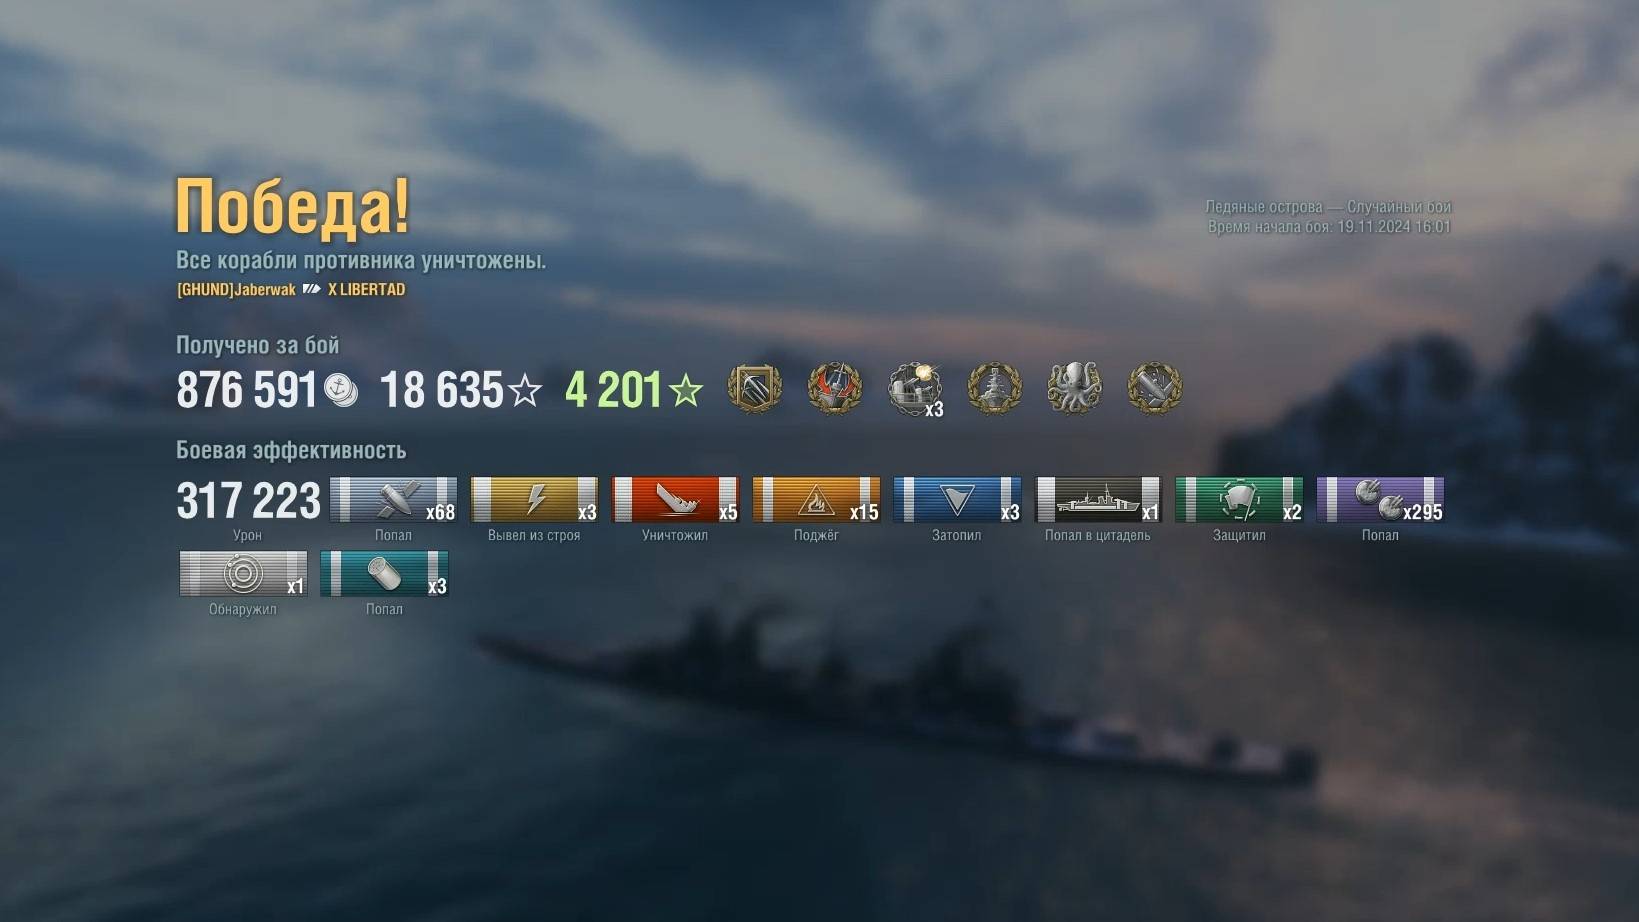Screen dimensions: 1639x922
Task: Select the teal Попал x3 ribbon
Action: click(384, 573)
